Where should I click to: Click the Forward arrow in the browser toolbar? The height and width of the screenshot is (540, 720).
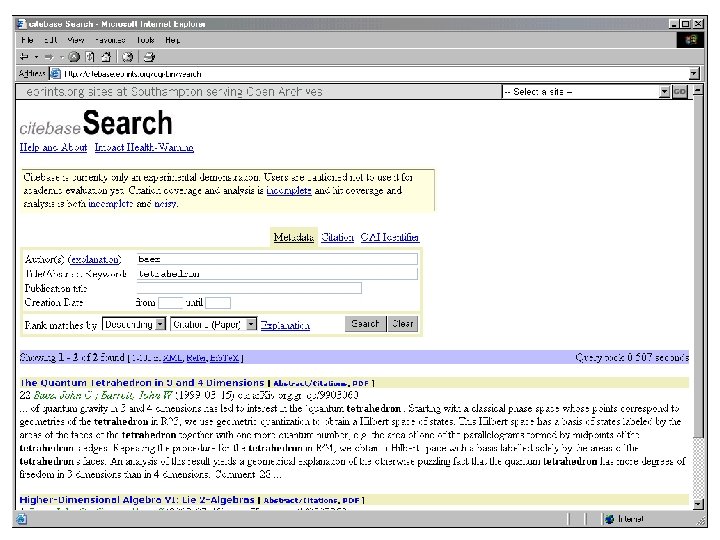49,57
